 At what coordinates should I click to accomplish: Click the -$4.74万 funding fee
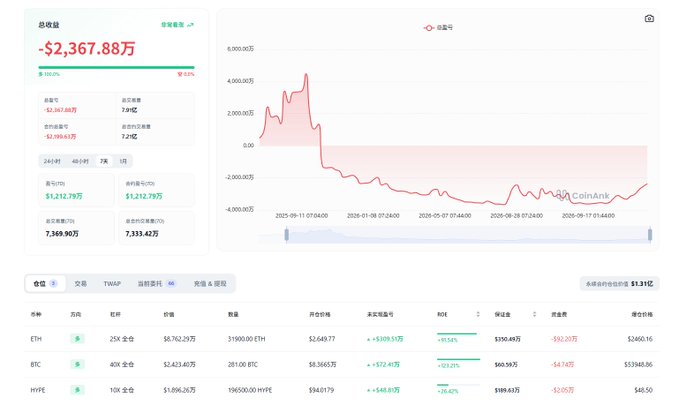coord(563,365)
